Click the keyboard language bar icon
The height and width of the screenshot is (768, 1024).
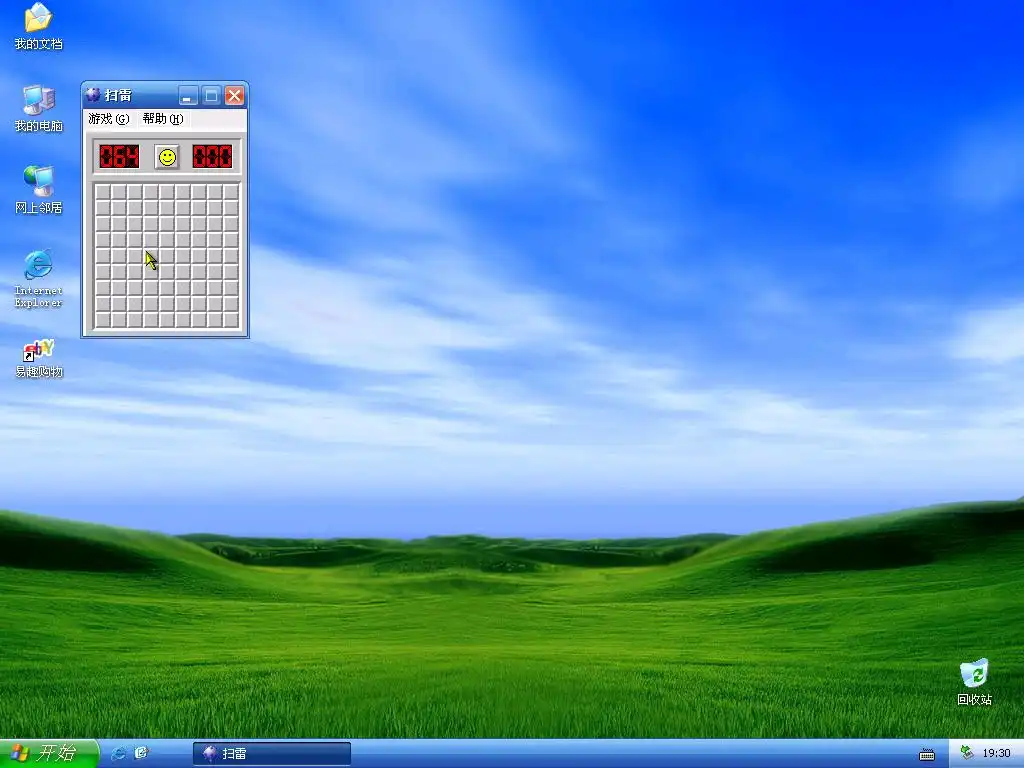[x=927, y=755]
